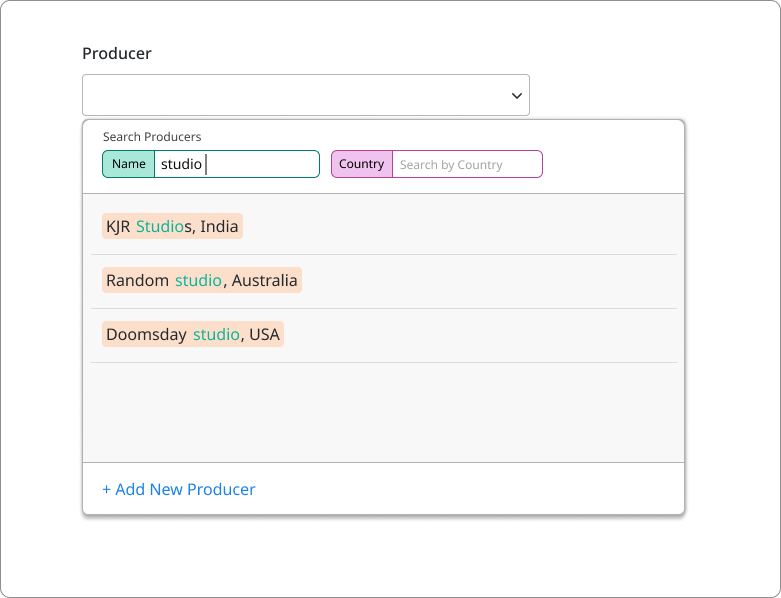Click the word USA in the third result

(x=264, y=334)
